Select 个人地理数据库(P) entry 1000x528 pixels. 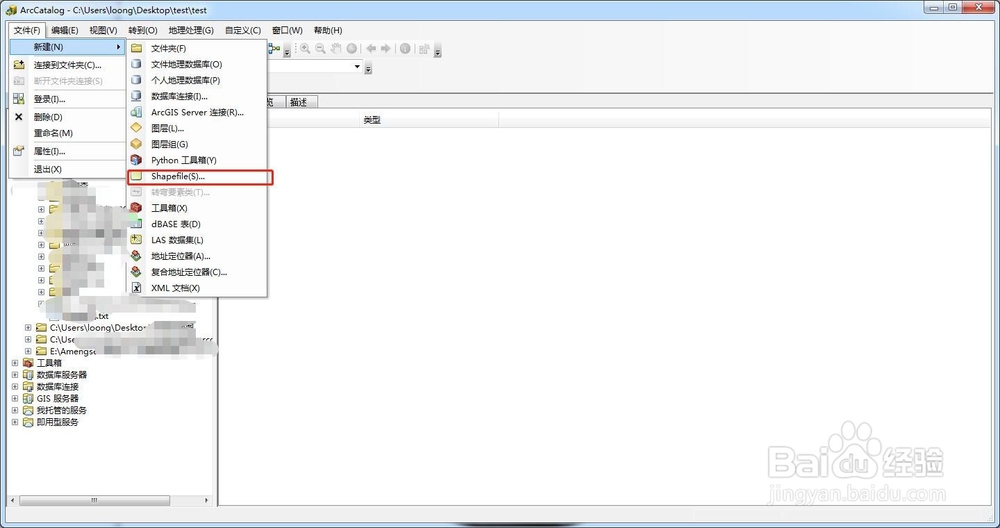(x=198, y=80)
